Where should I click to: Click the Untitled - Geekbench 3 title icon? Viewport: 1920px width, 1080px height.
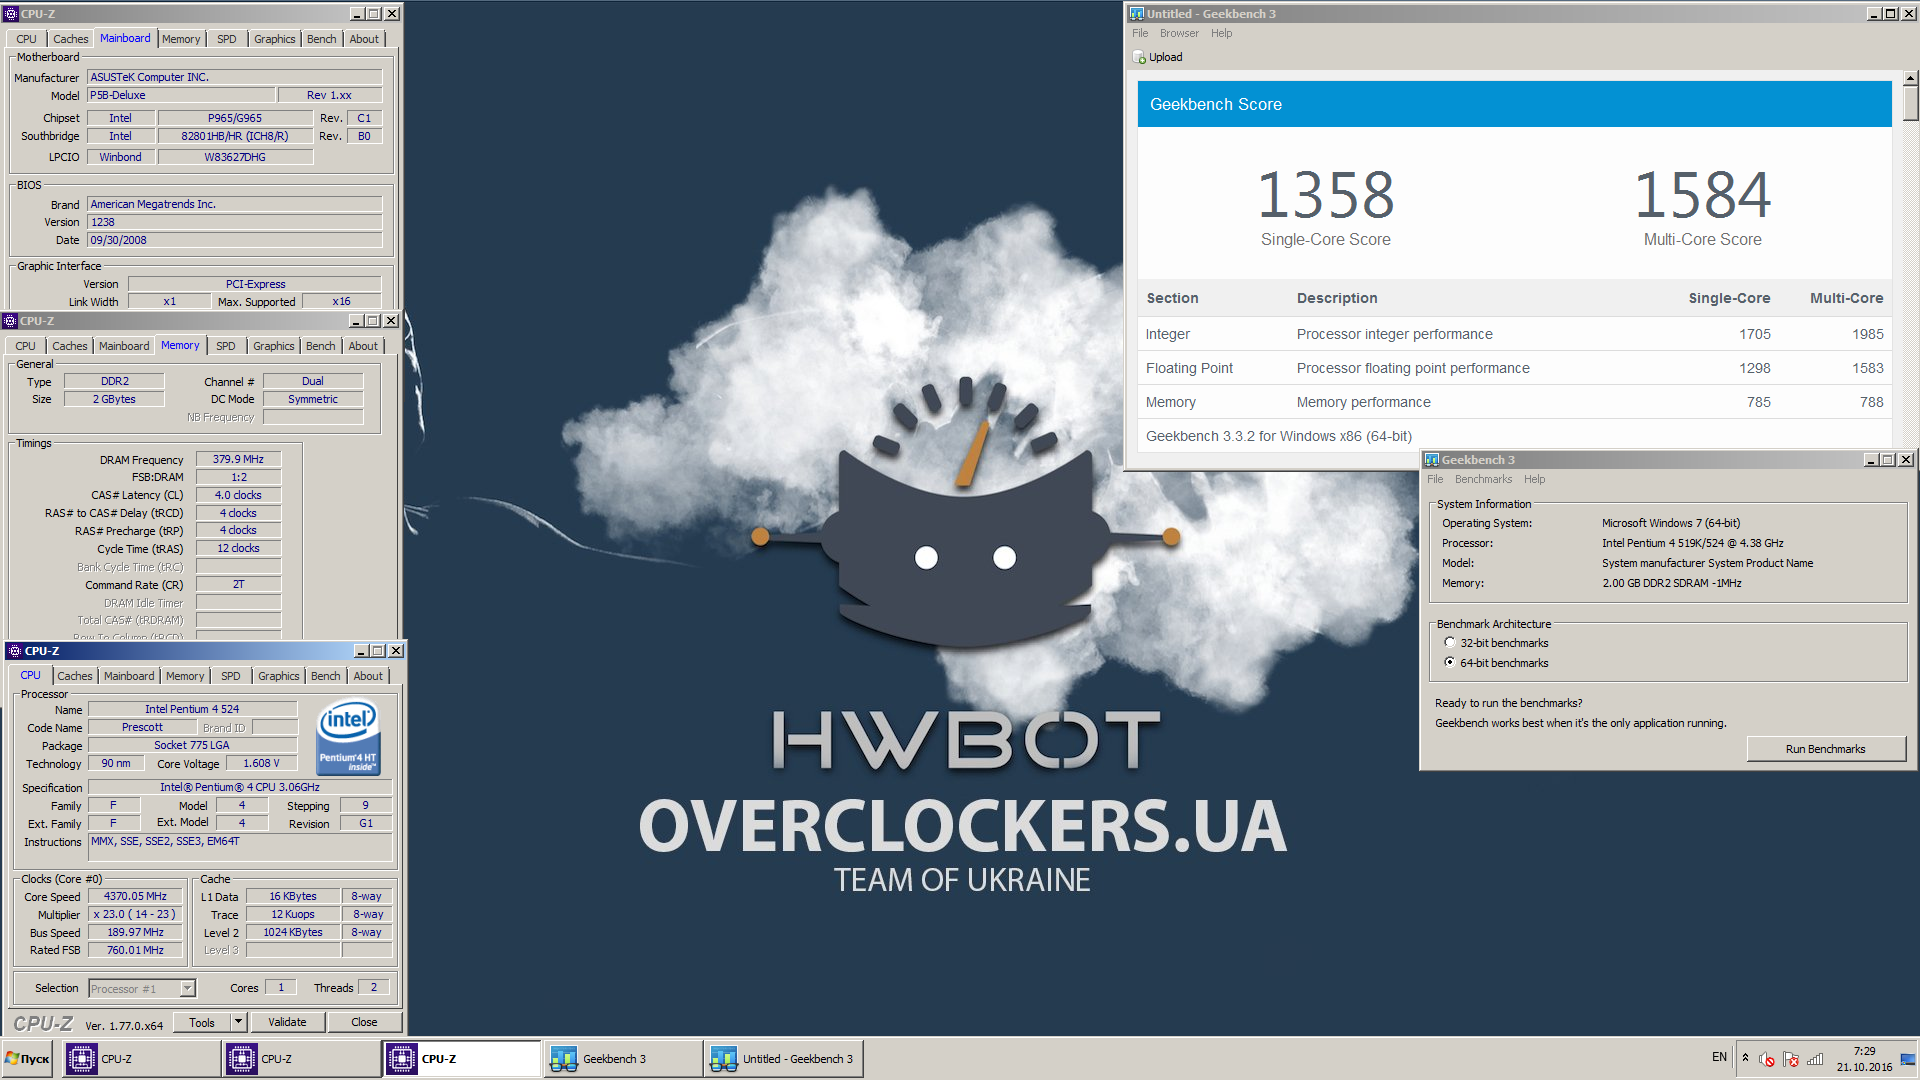point(1137,14)
